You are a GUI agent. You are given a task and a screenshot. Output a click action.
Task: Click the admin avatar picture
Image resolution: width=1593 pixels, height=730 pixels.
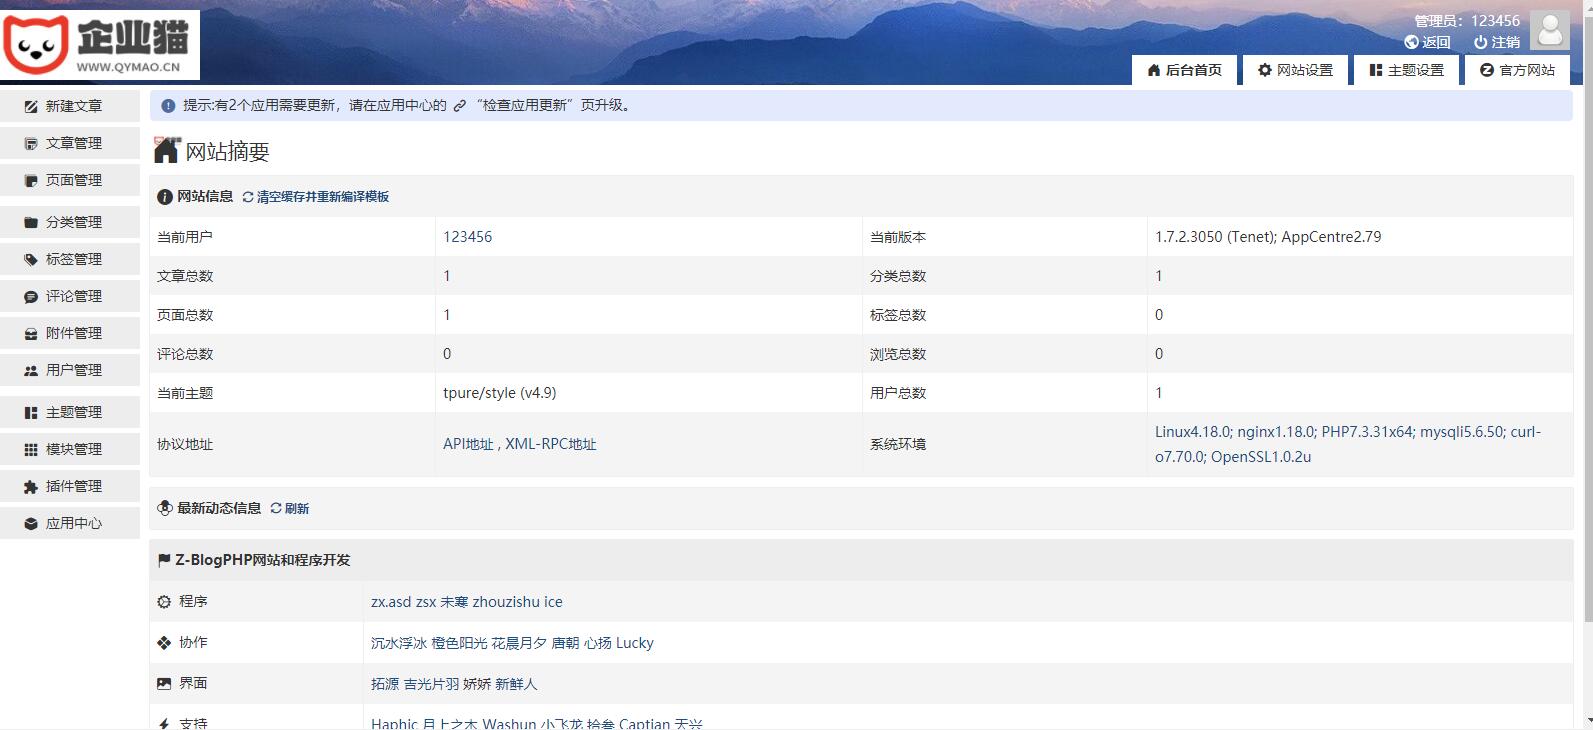tap(1549, 30)
